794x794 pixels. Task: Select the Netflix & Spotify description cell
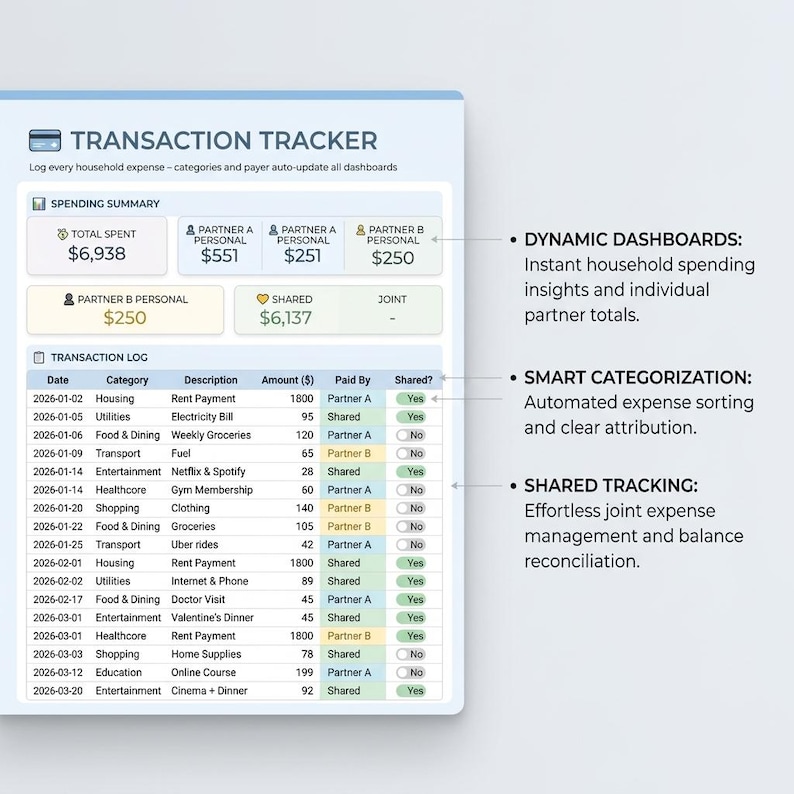click(x=208, y=471)
